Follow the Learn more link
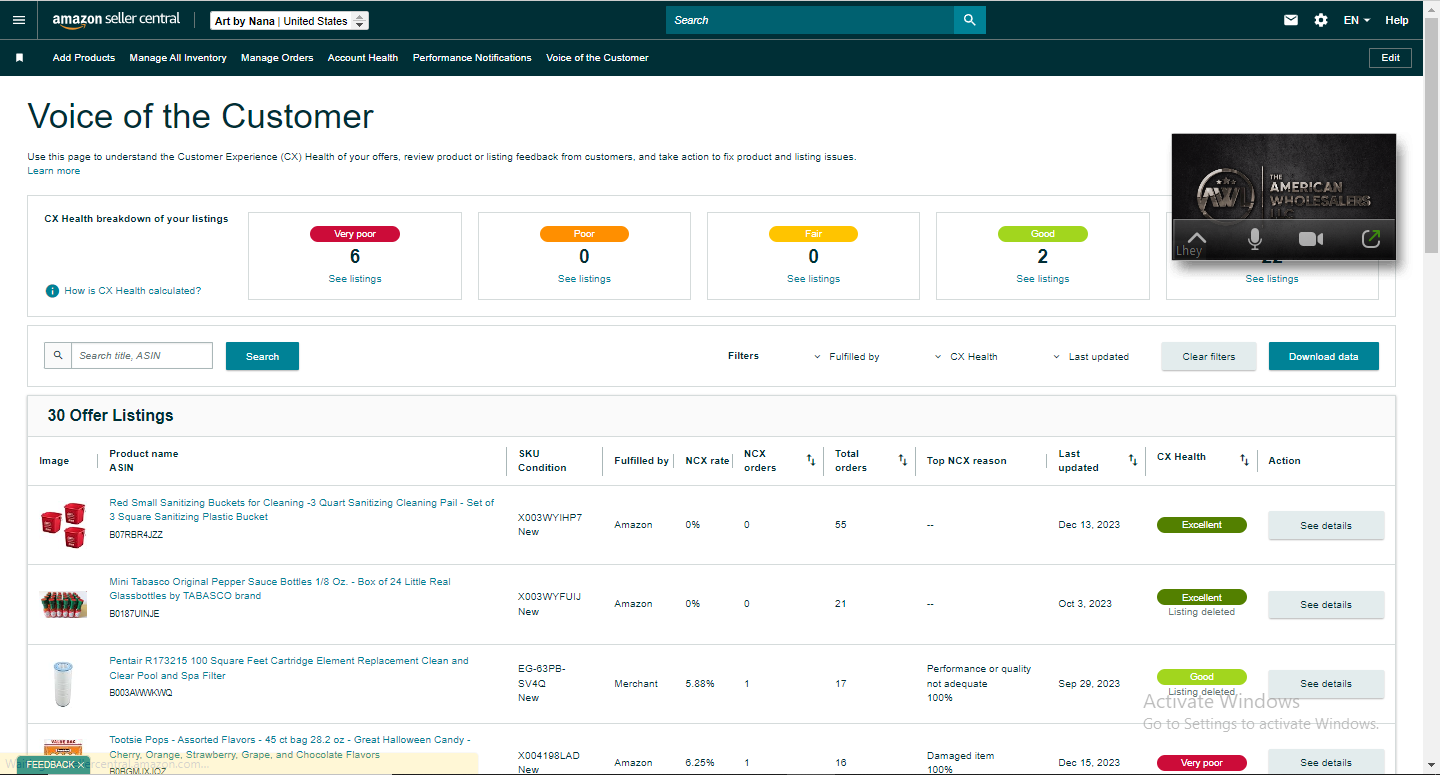 [x=54, y=171]
